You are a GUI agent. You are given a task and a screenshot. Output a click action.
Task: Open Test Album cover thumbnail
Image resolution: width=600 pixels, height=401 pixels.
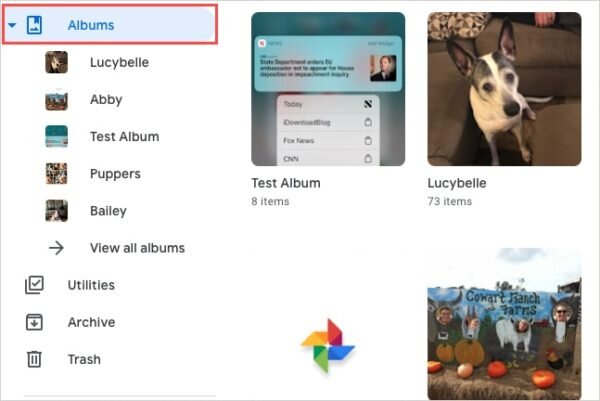pos(328,89)
